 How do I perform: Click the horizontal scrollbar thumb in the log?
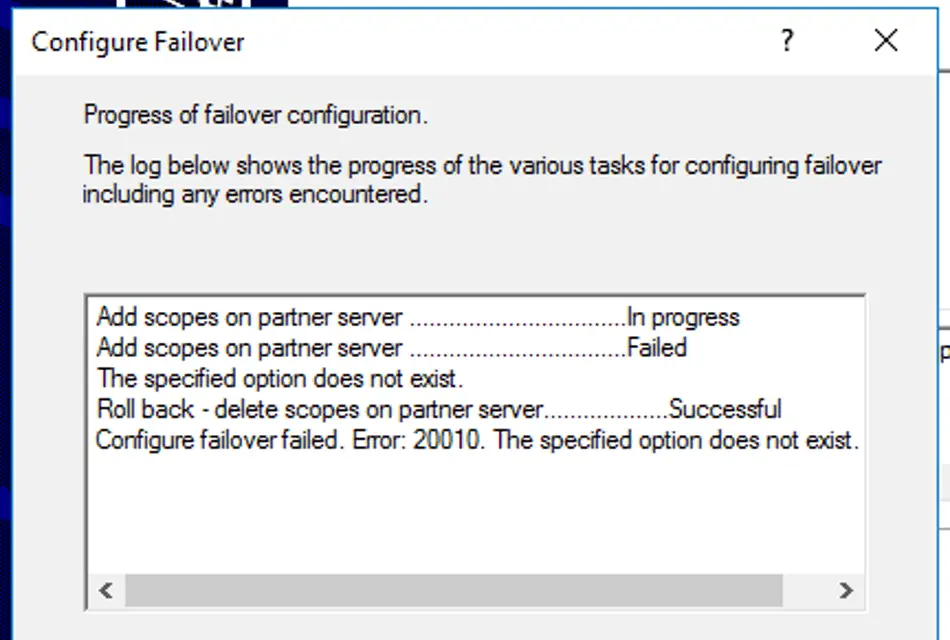pos(454,590)
